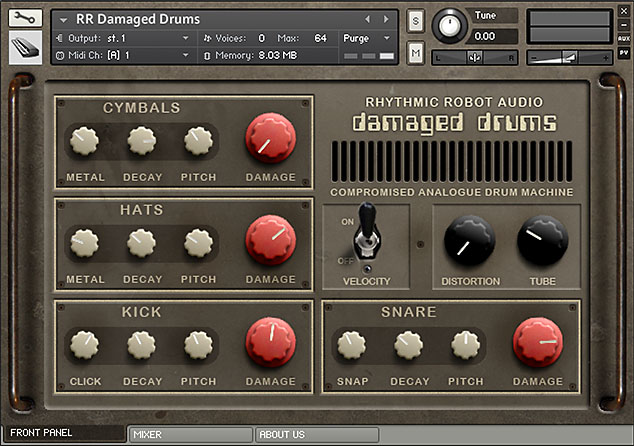
Task: Click the Cymbals Decay knob
Action: 142,141
